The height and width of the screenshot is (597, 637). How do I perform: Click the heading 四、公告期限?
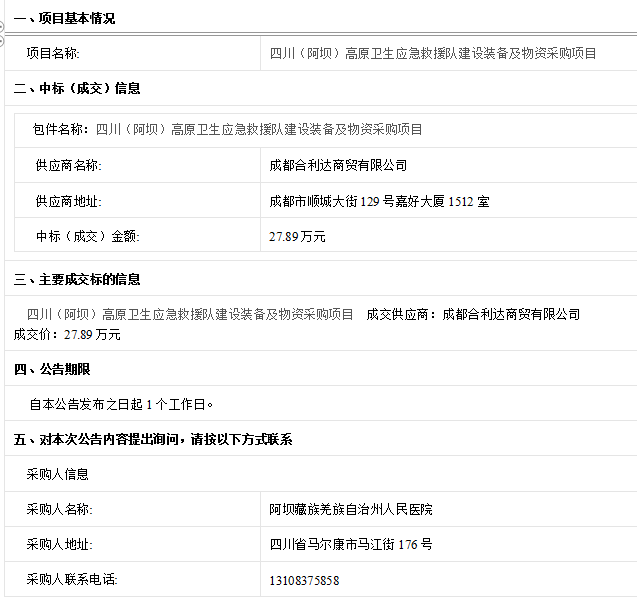[52, 369]
